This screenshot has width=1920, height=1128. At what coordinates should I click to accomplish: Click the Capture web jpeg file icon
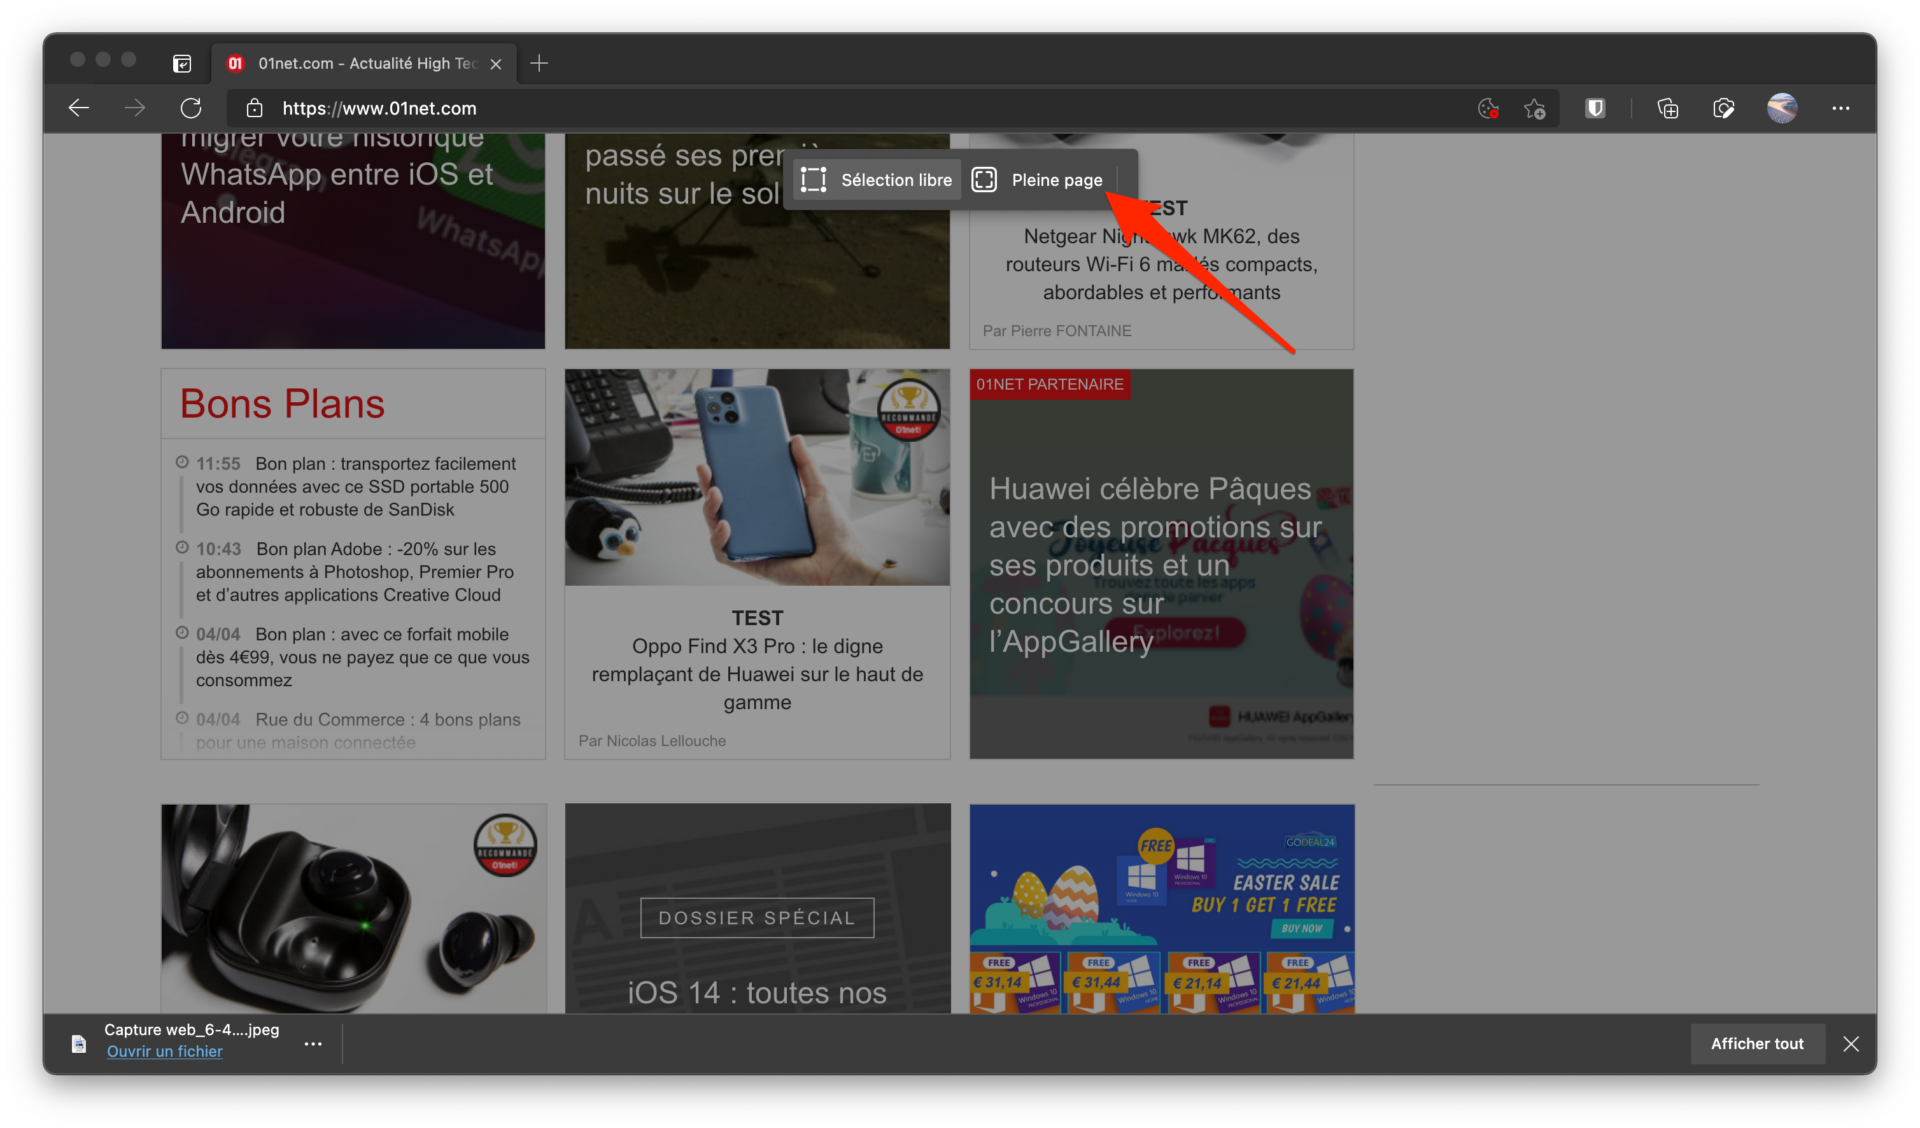click(79, 1044)
